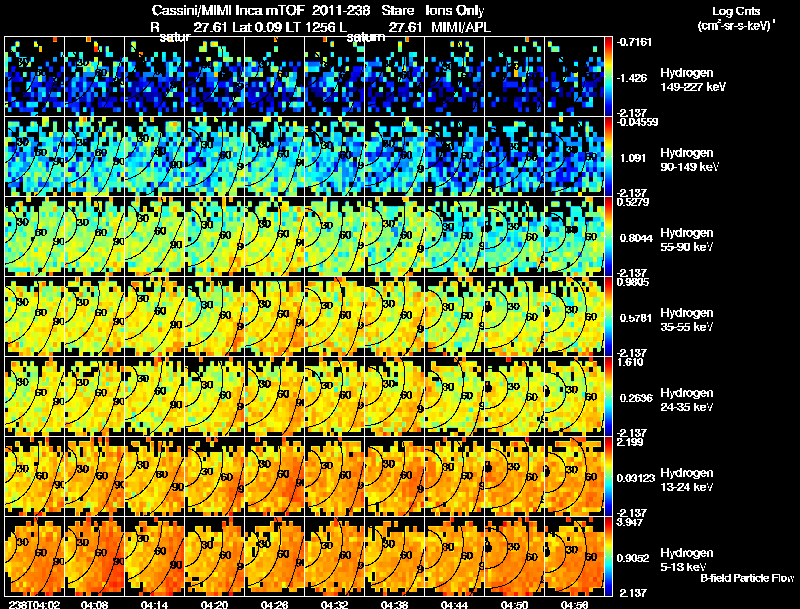Click the 04:38 time axis label
This screenshot has height=609, width=800.
pyautogui.click(x=394, y=604)
